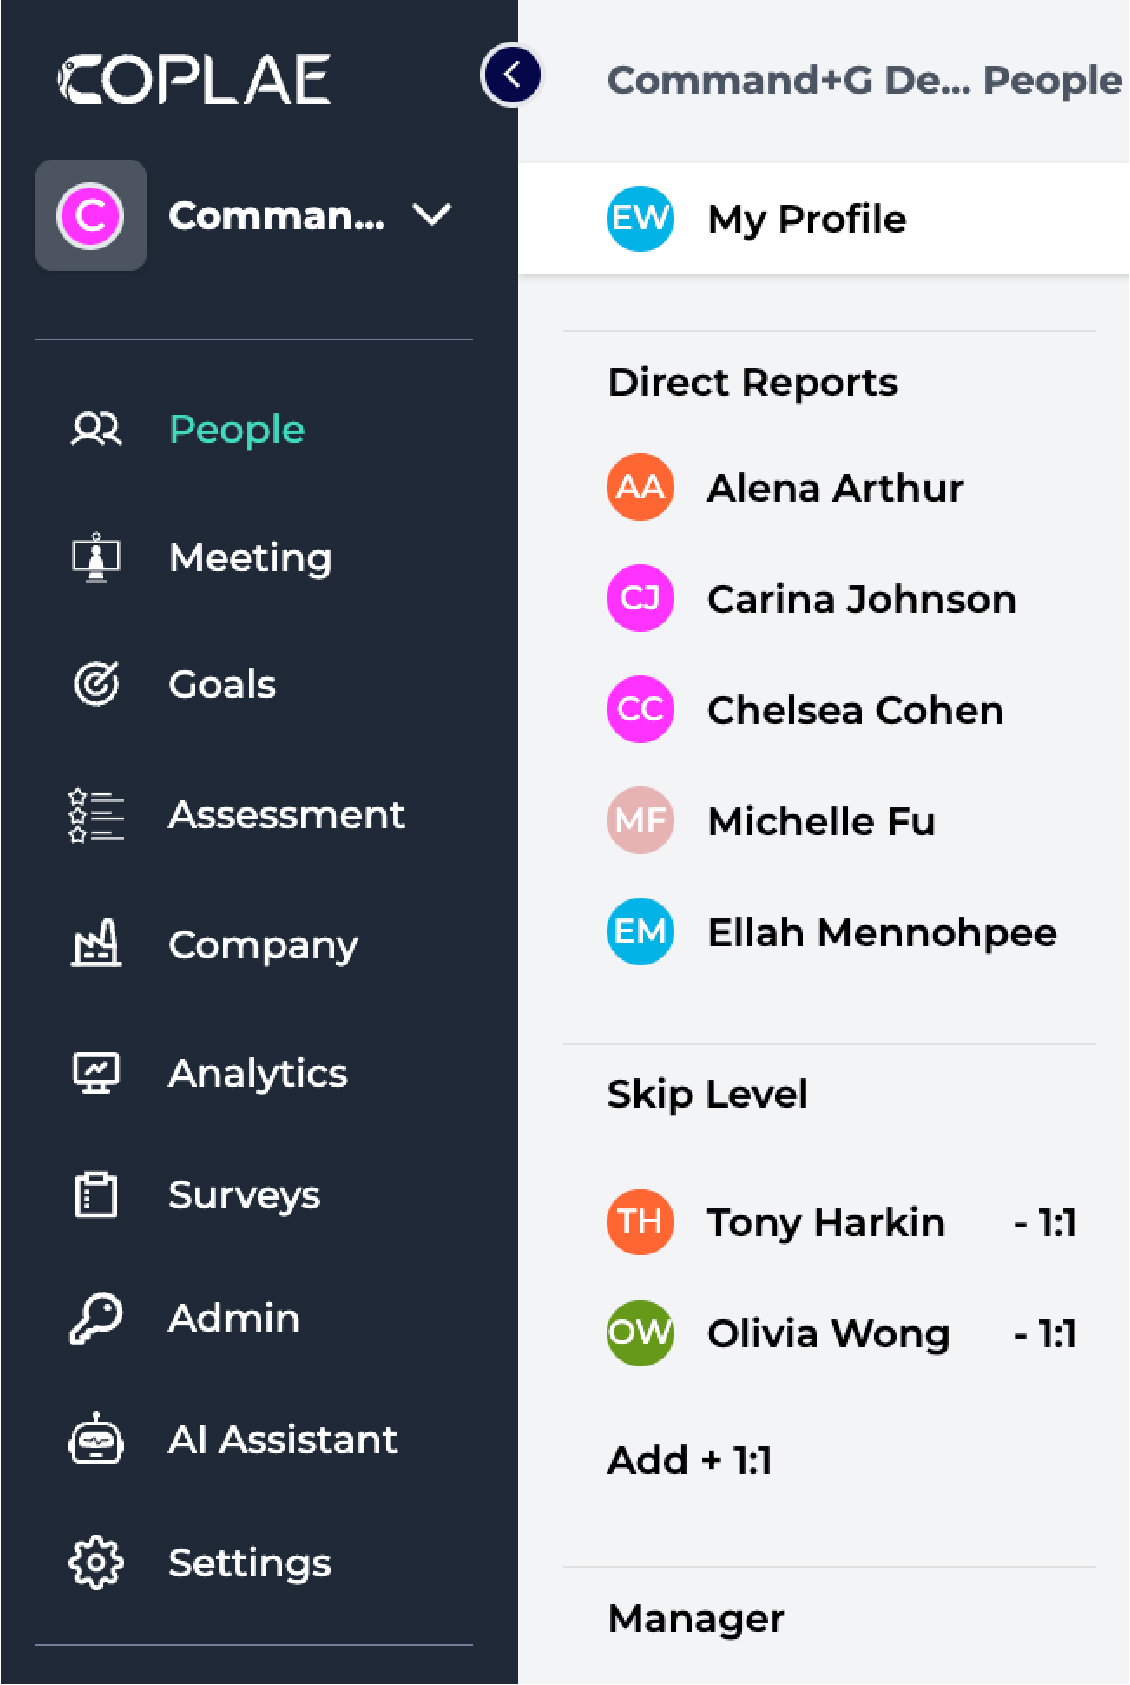Open the Meeting presenter icon
This screenshot has width=1130, height=1685.
(x=96, y=557)
